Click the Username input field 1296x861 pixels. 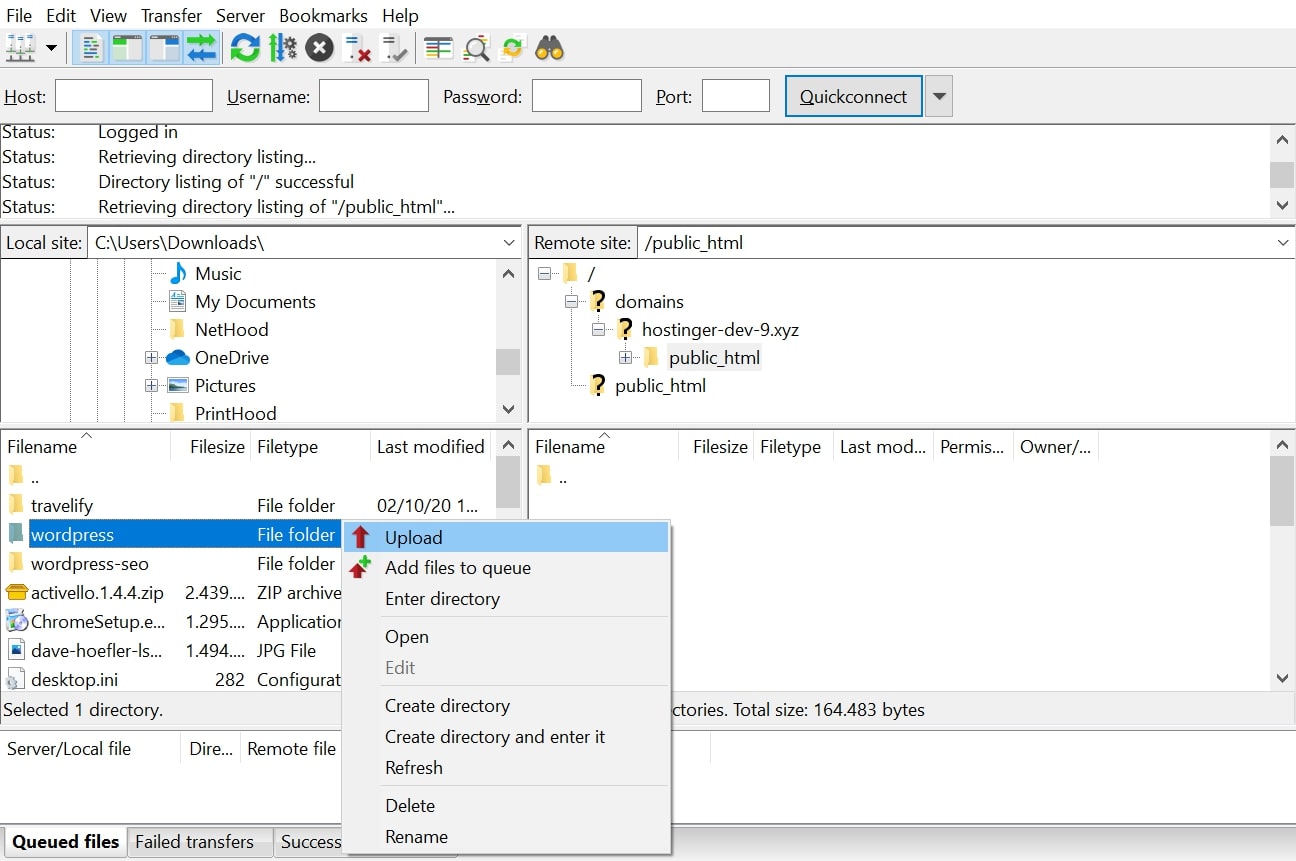(374, 96)
